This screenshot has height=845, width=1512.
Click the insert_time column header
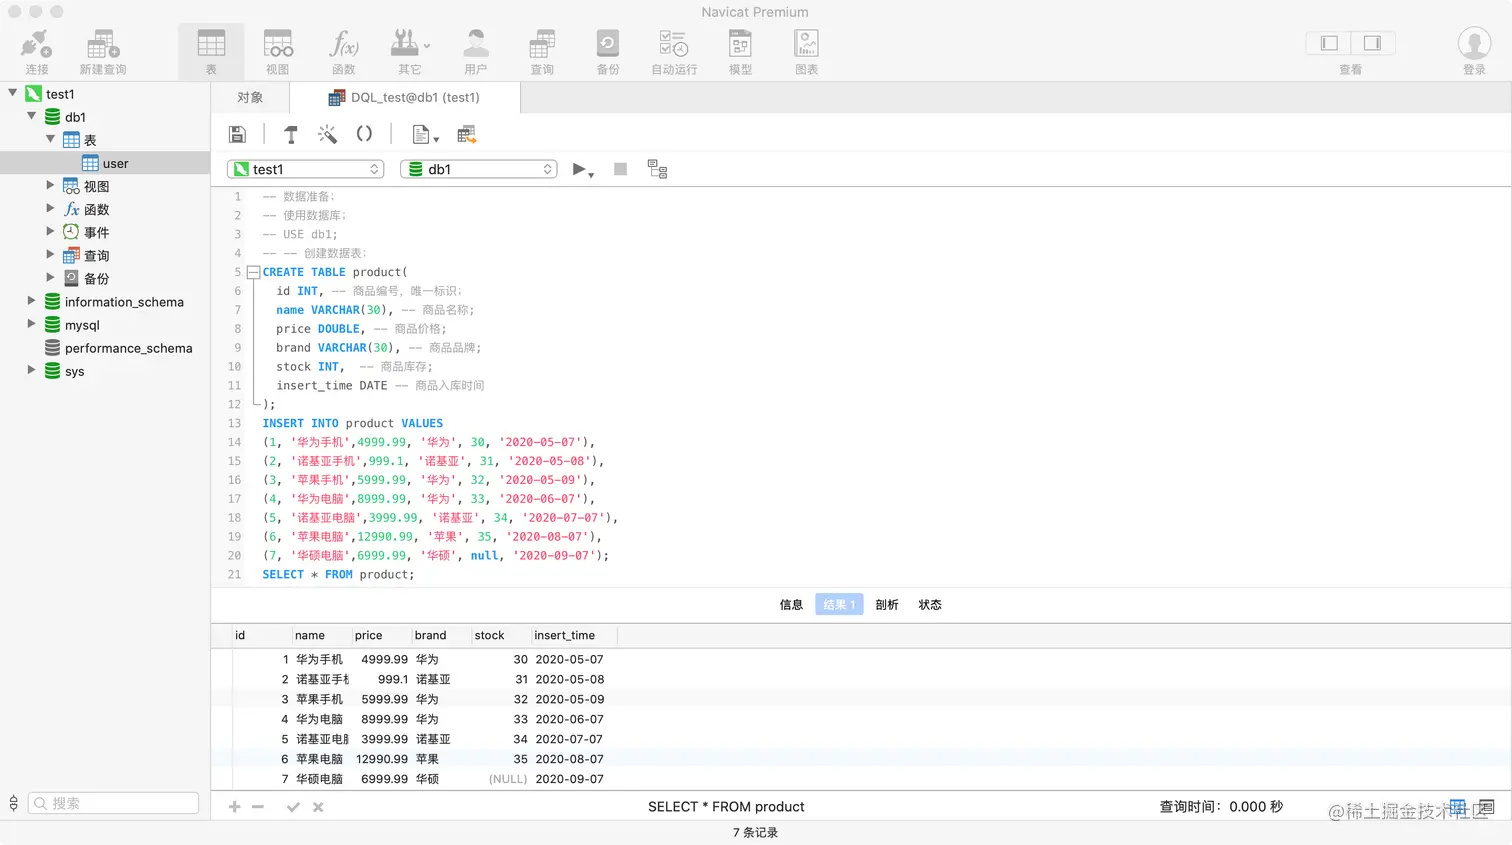pyautogui.click(x=574, y=635)
